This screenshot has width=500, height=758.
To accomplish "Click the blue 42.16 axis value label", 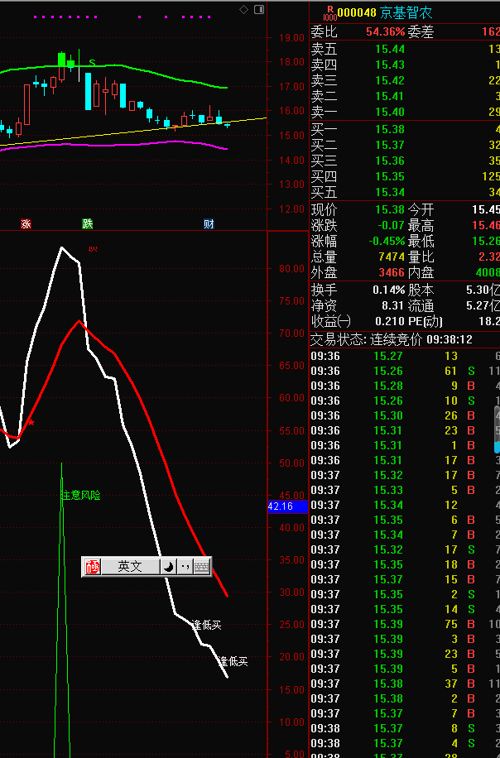I will click(x=288, y=507).
